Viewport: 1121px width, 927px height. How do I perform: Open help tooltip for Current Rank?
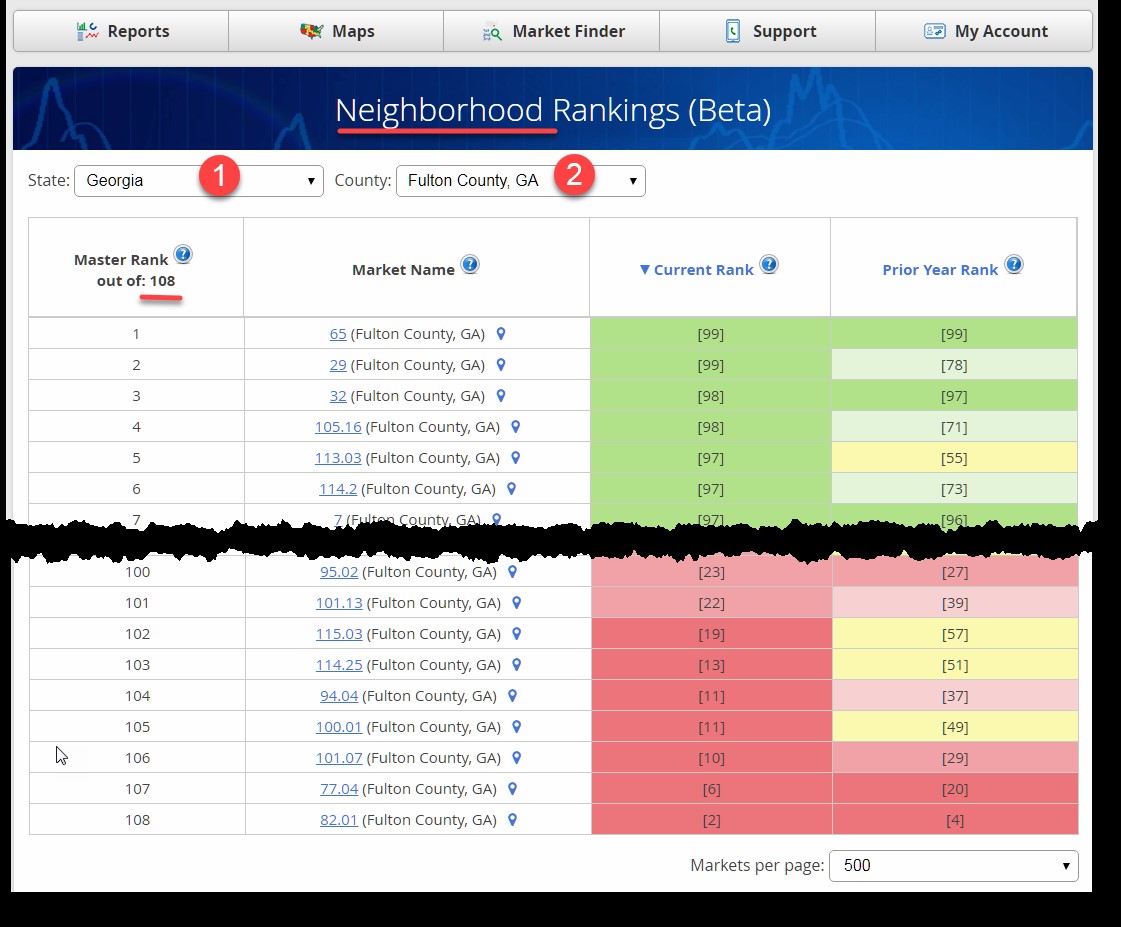768,265
